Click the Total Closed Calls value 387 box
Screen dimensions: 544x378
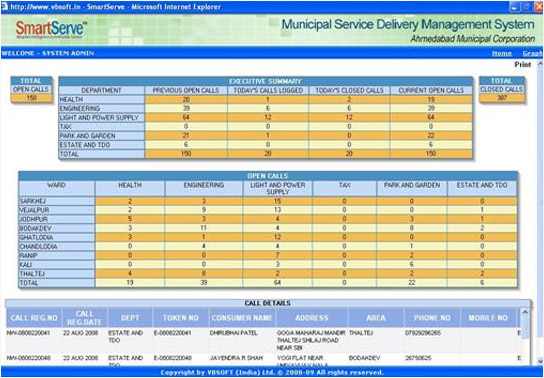tap(502, 98)
